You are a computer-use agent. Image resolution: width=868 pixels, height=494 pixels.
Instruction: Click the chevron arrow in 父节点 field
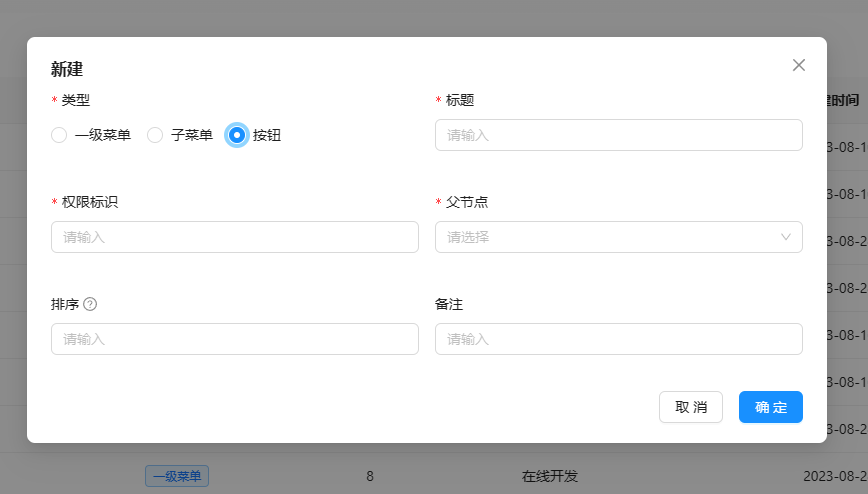pyautogui.click(x=785, y=237)
